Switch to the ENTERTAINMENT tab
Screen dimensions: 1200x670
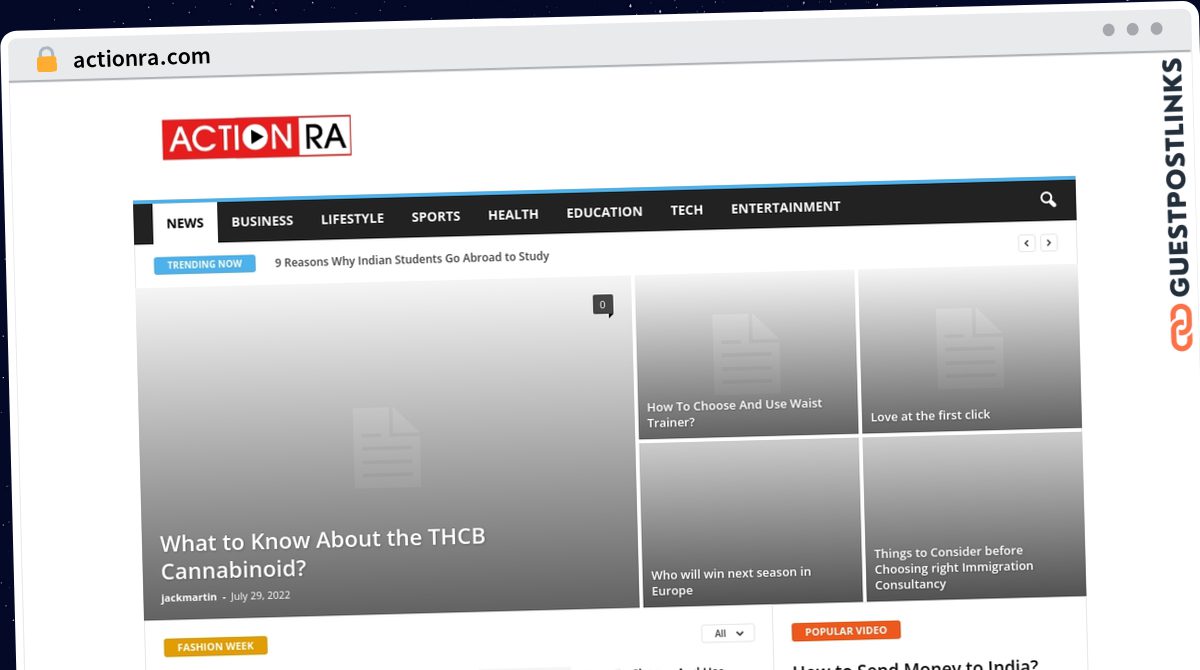(785, 207)
